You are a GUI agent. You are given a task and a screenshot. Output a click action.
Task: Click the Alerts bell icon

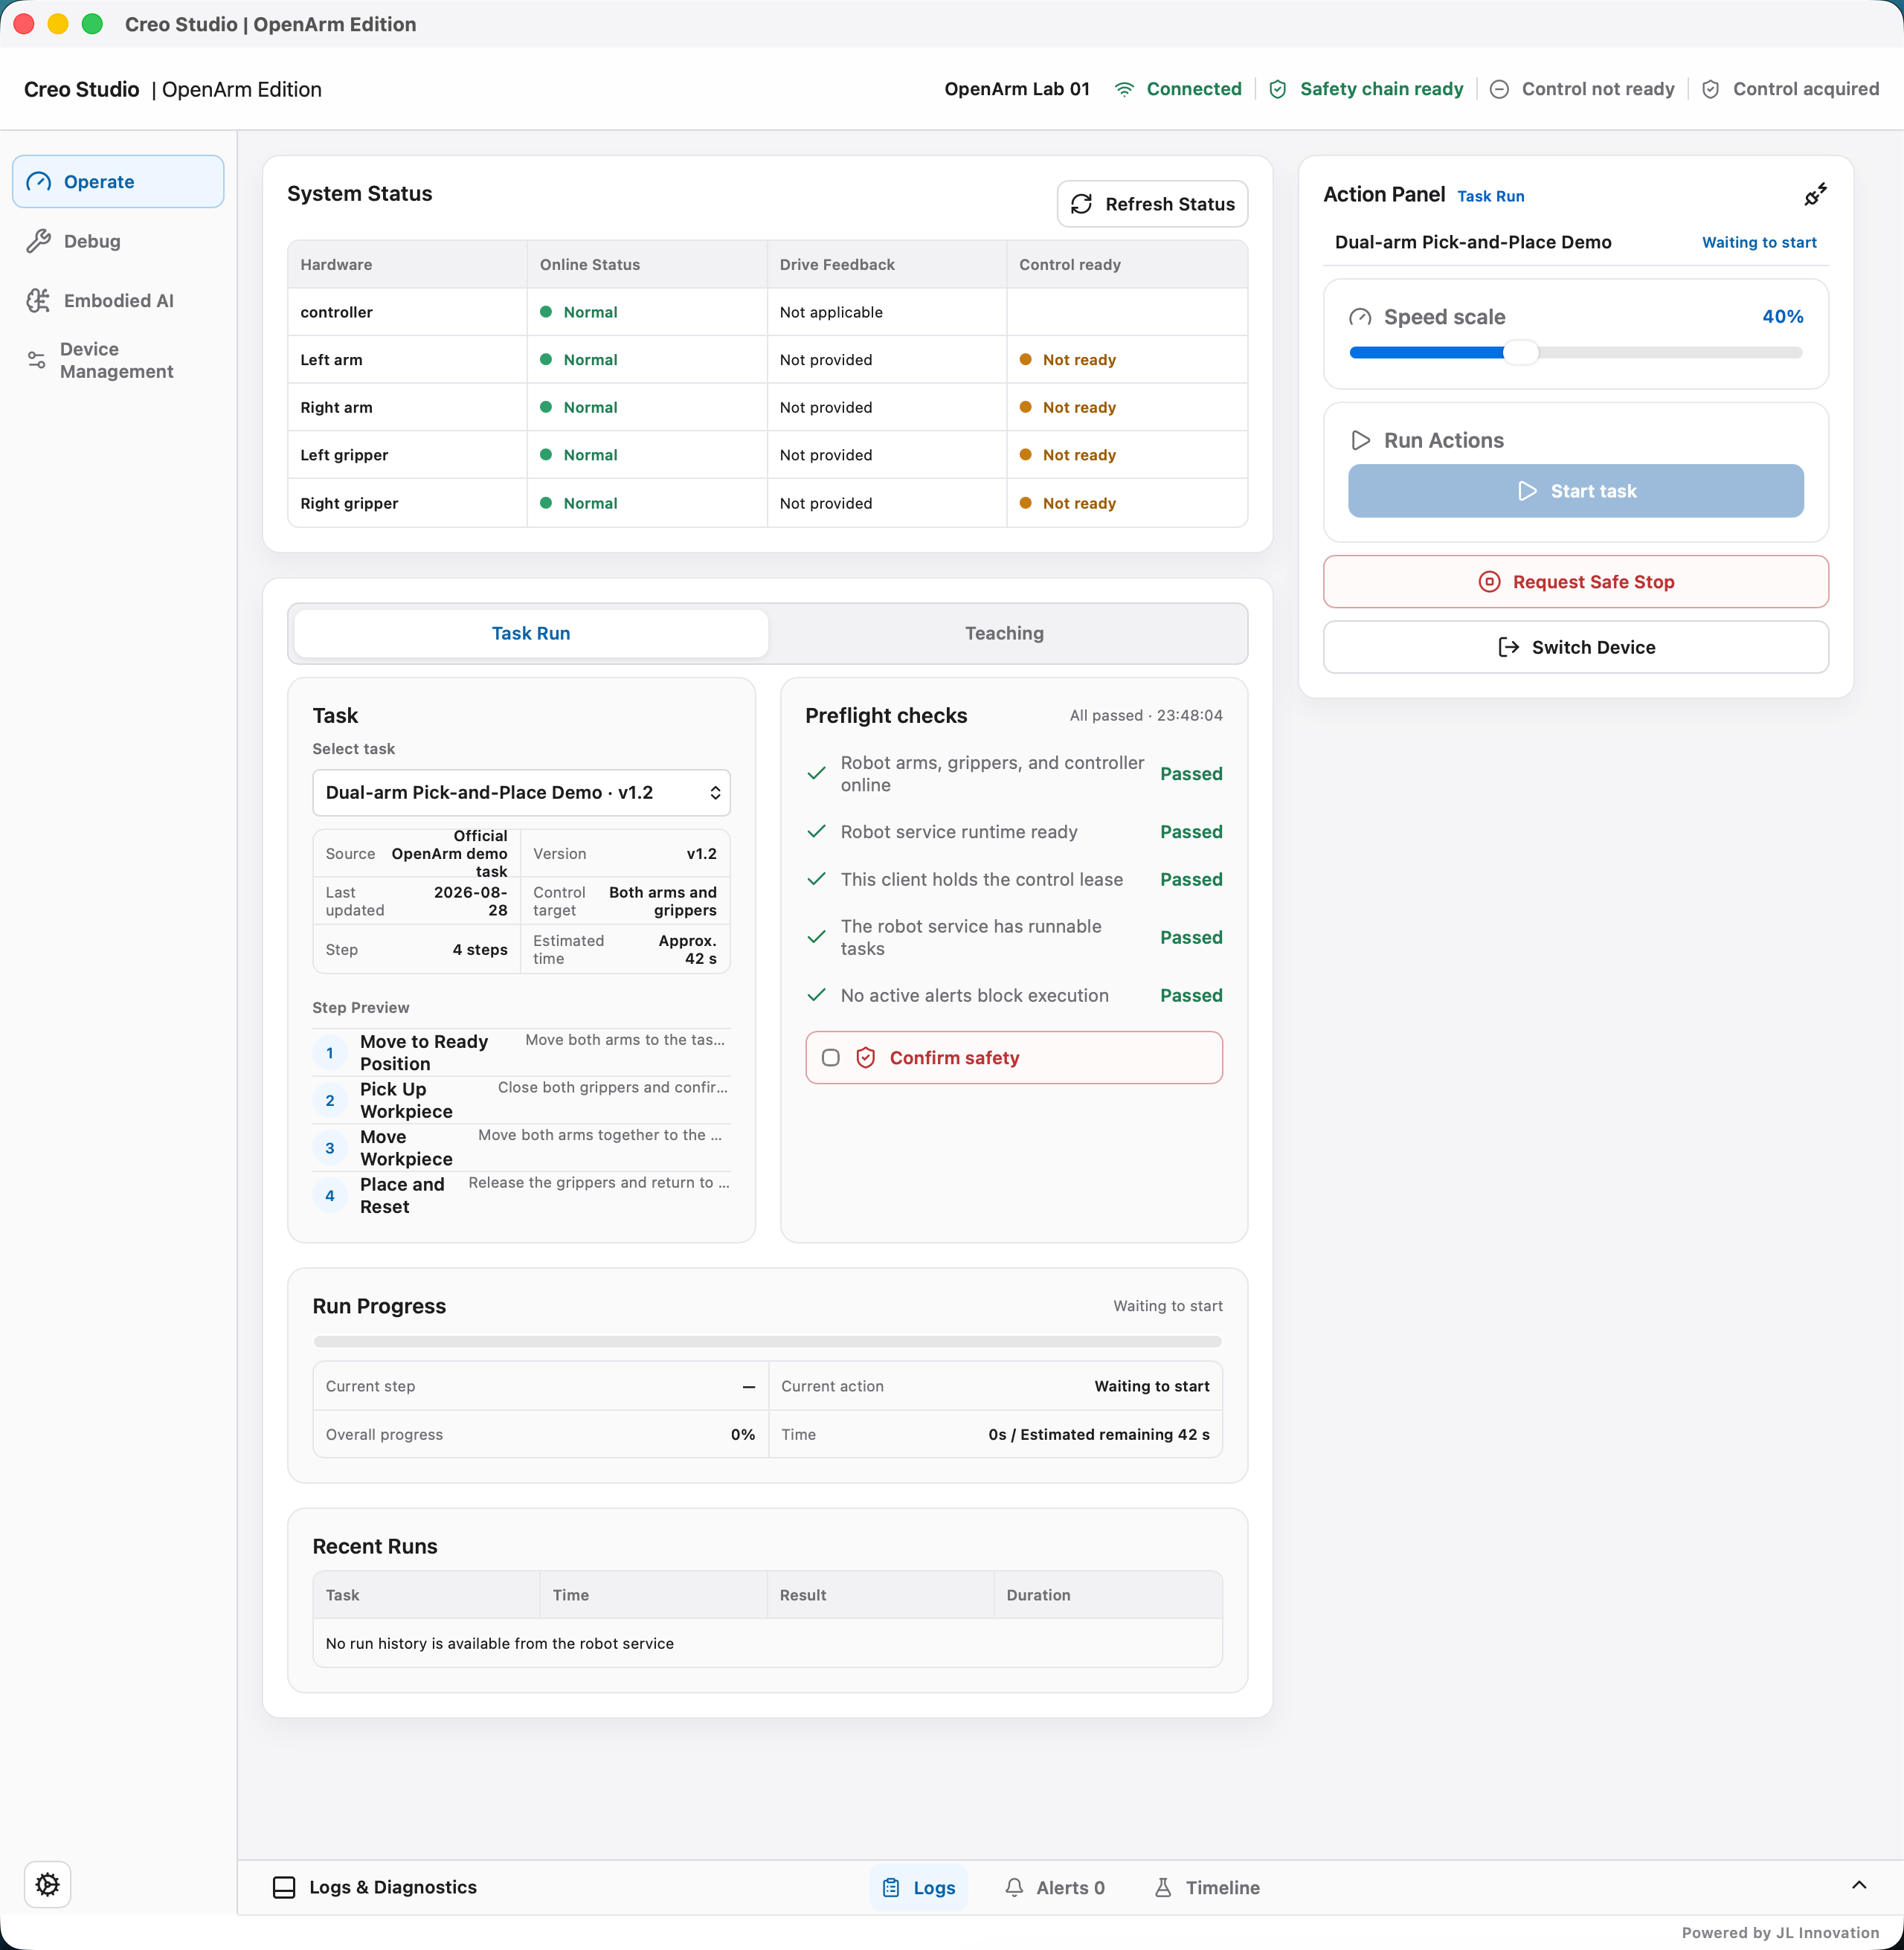[x=1014, y=1887]
